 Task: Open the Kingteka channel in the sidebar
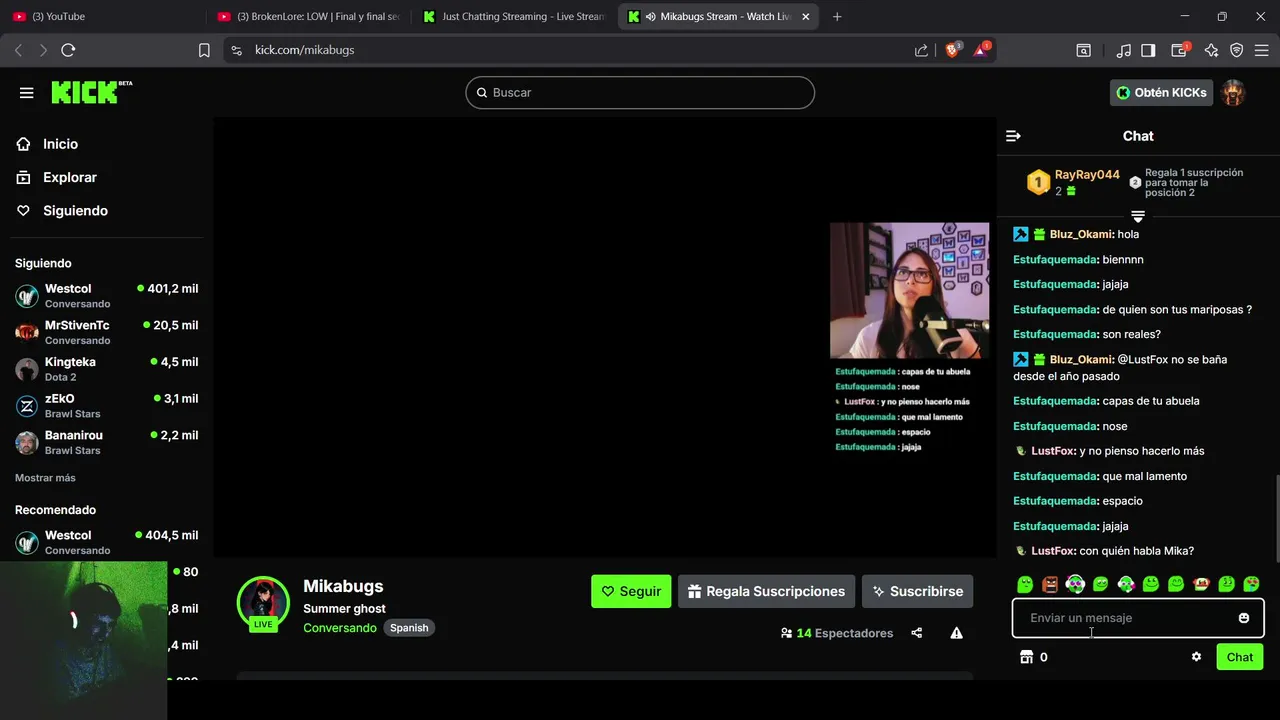[107, 369]
